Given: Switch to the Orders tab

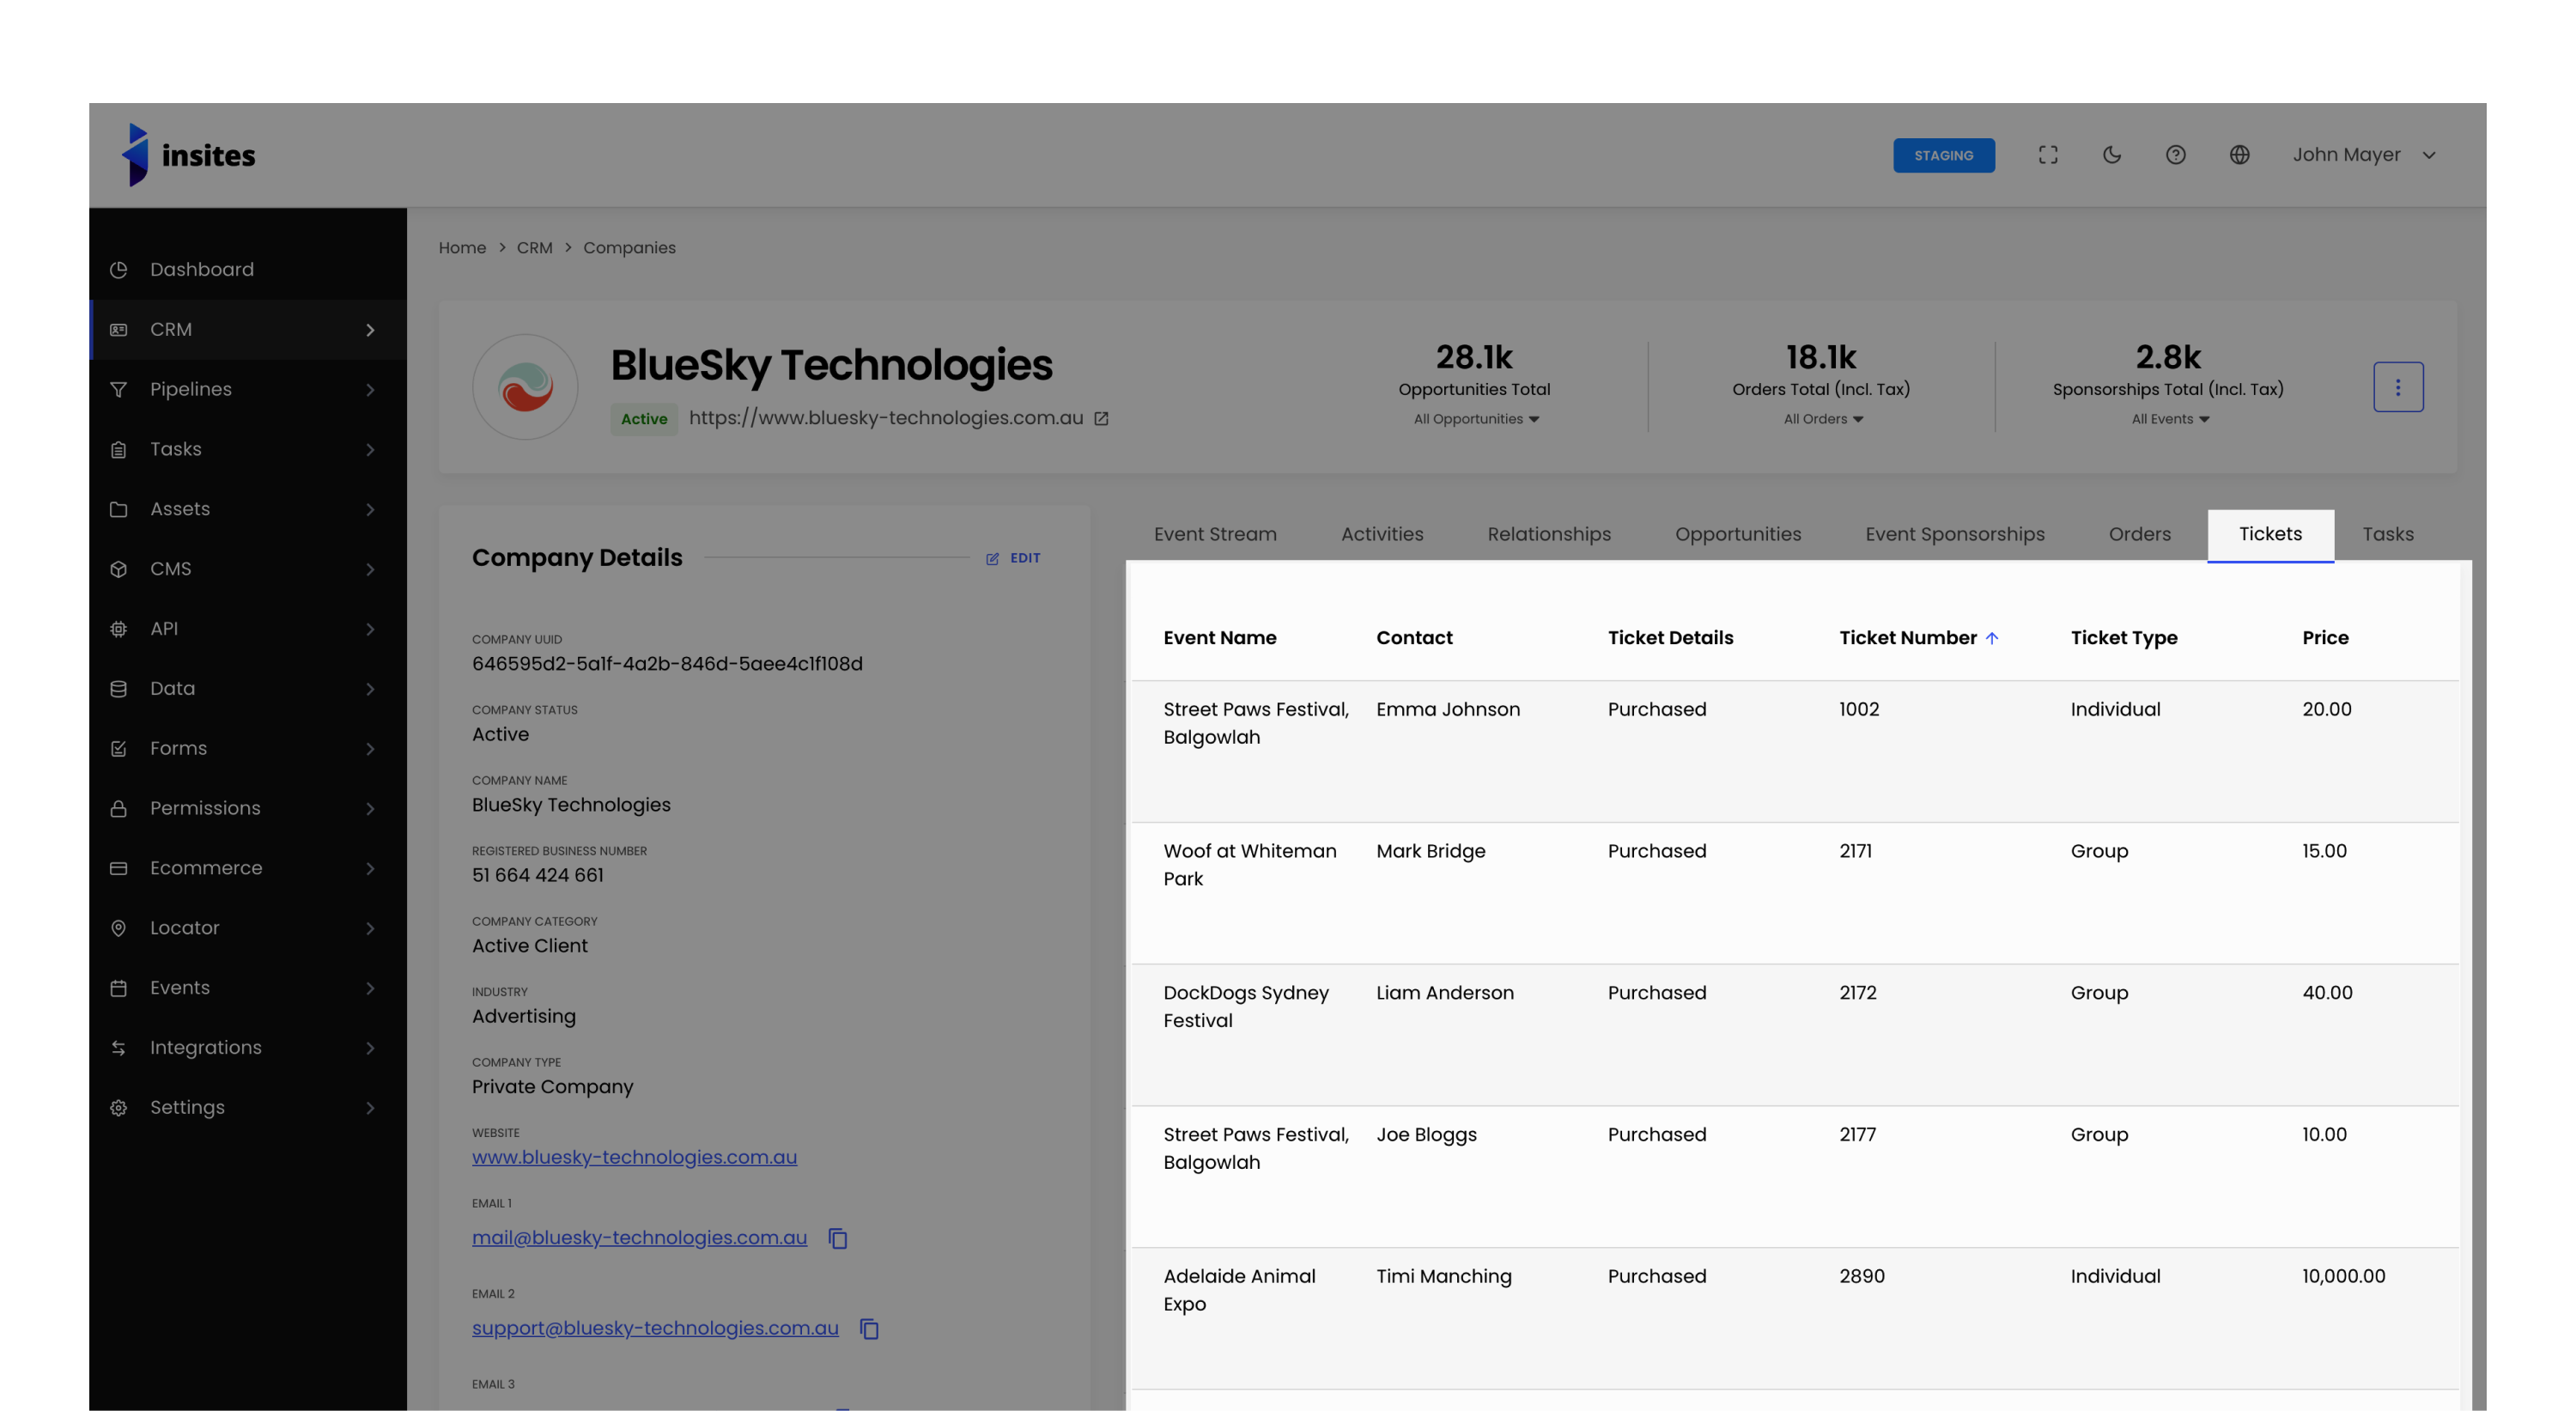Looking at the screenshot, I should pyautogui.click(x=2139, y=534).
